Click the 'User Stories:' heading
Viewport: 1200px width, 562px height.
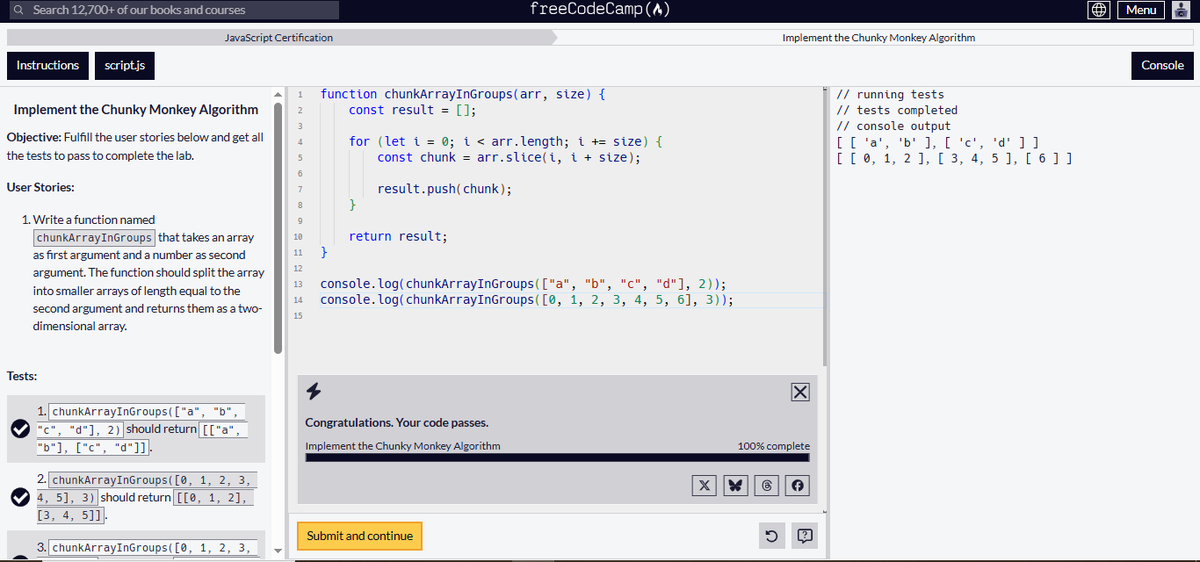40,187
